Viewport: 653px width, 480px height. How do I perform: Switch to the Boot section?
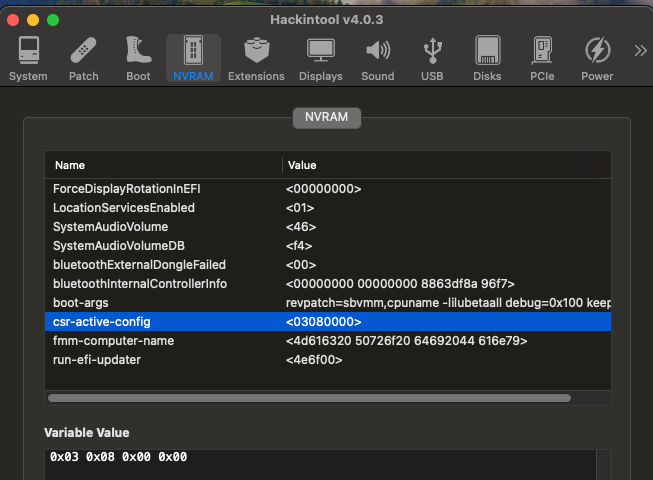pos(138,58)
